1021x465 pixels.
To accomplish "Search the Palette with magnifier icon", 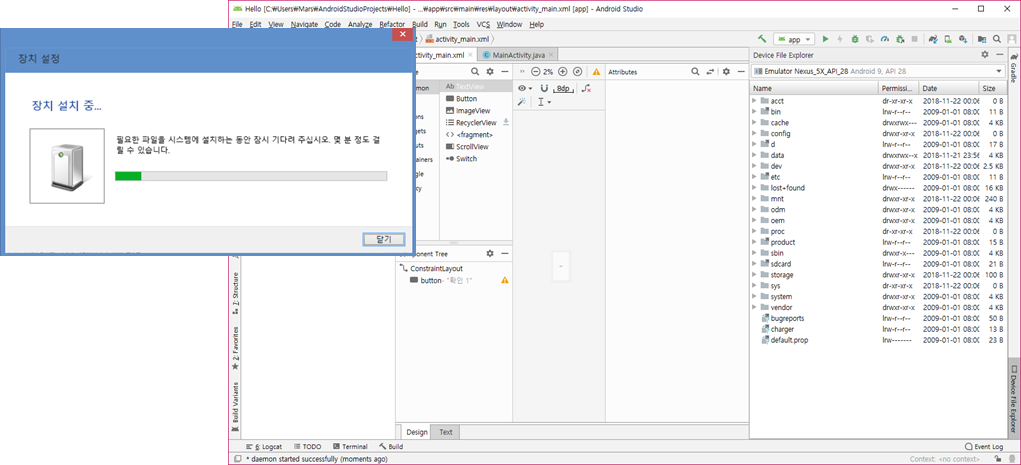I will click(475, 72).
